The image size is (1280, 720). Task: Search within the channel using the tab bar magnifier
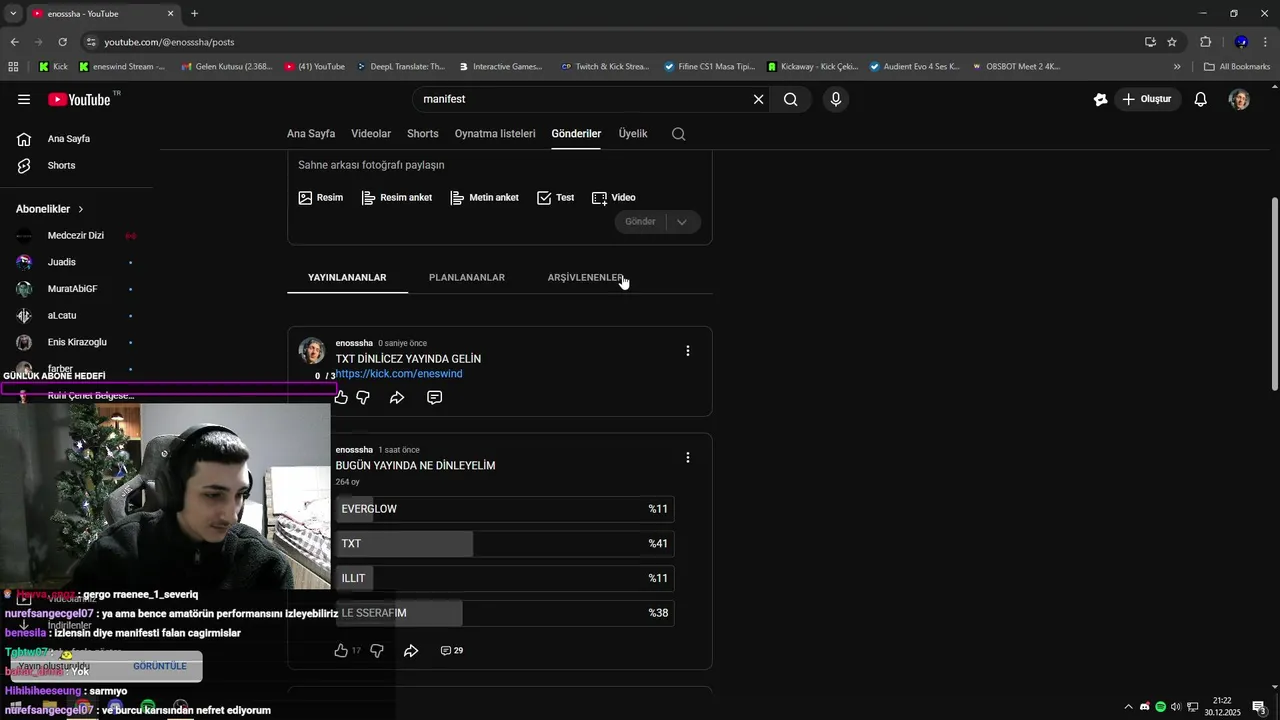coord(678,134)
